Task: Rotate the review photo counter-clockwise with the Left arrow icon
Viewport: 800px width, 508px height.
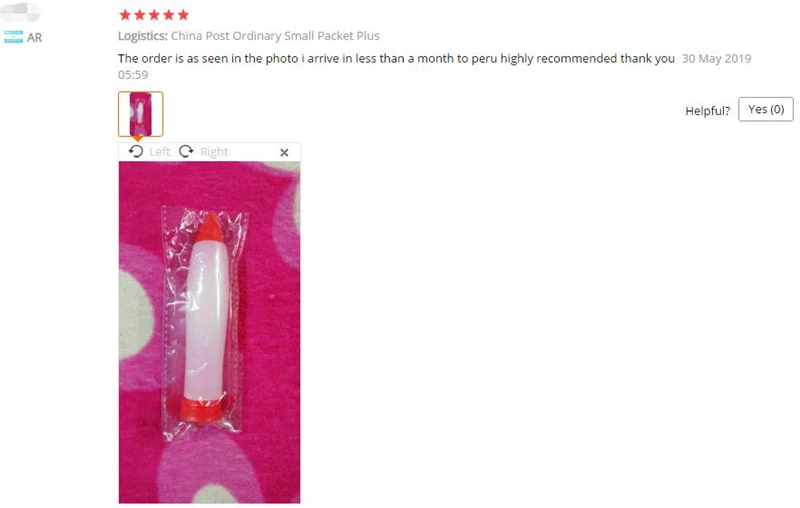Action: pos(136,151)
